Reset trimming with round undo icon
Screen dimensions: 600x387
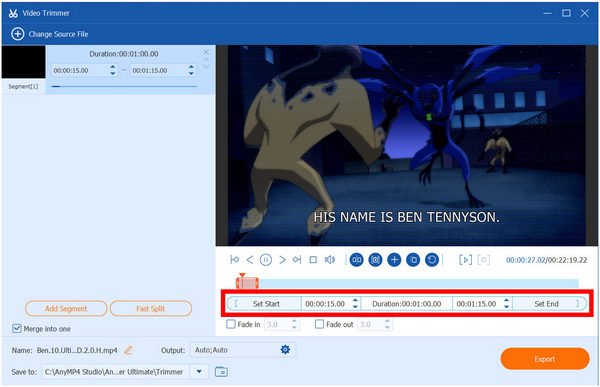click(432, 260)
